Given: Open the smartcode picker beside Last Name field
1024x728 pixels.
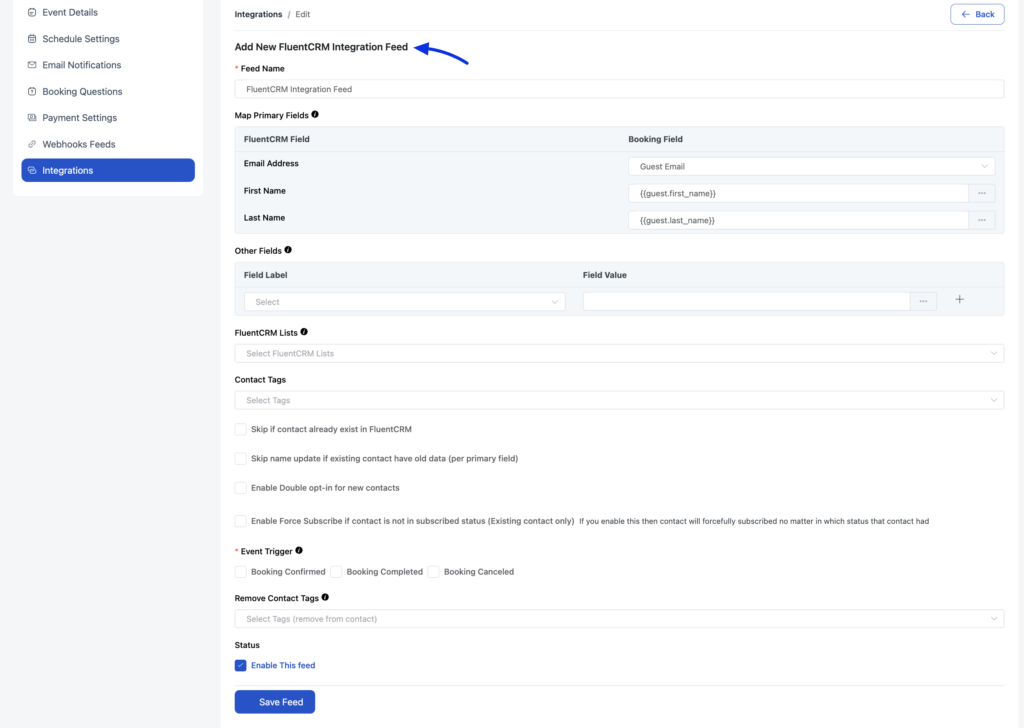Looking at the screenshot, I should (982, 219).
